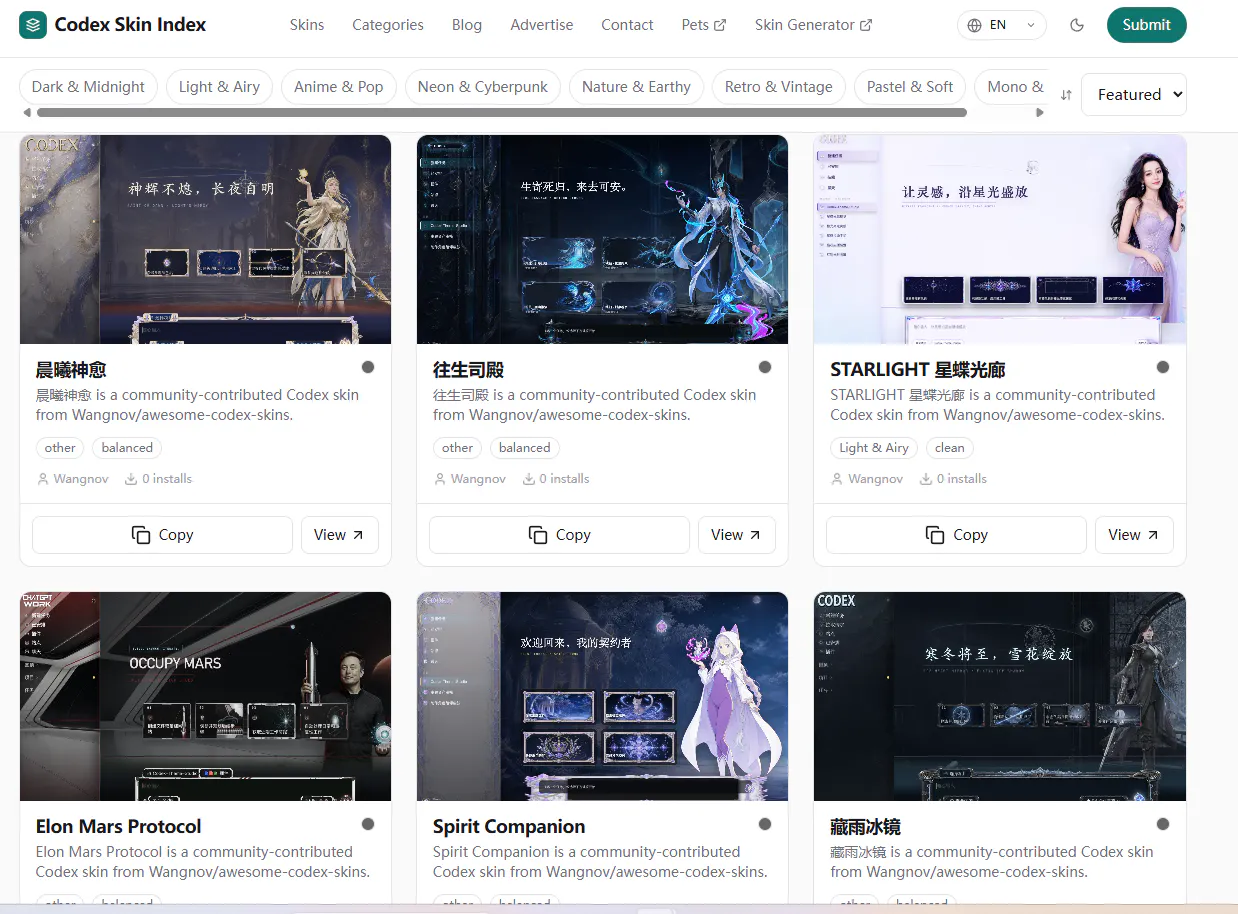Click the Submit button
This screenshot has width=1238, height=914.
click(1146, 25)
